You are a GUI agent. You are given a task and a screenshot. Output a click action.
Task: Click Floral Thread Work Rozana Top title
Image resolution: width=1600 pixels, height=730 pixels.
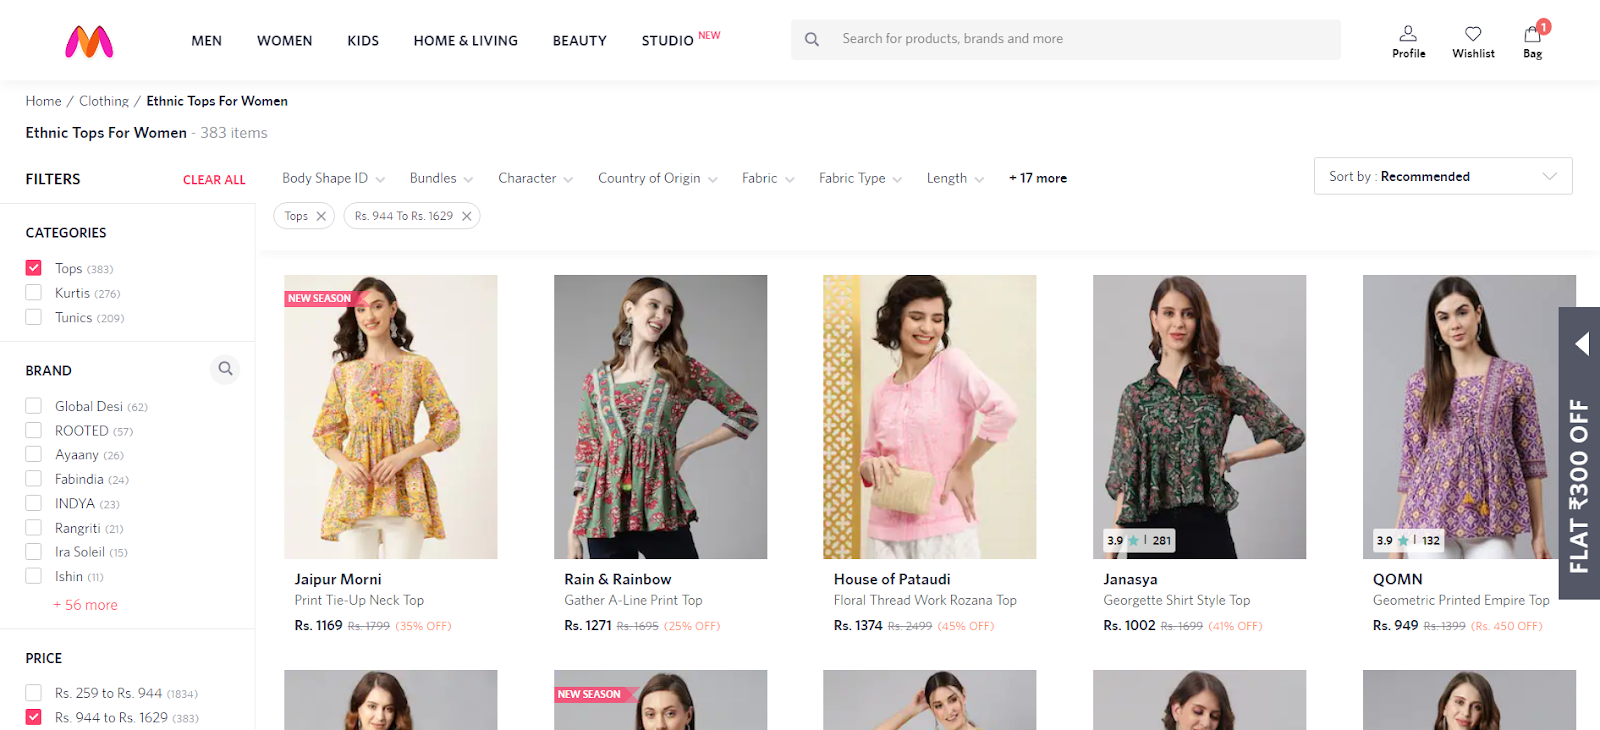click(925, 600)
